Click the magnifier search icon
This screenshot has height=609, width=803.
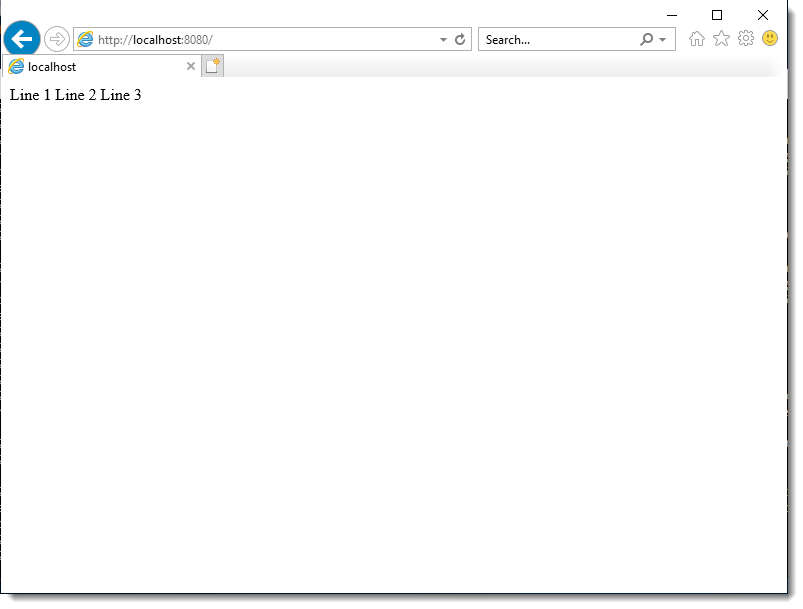[x=646, y=40]
